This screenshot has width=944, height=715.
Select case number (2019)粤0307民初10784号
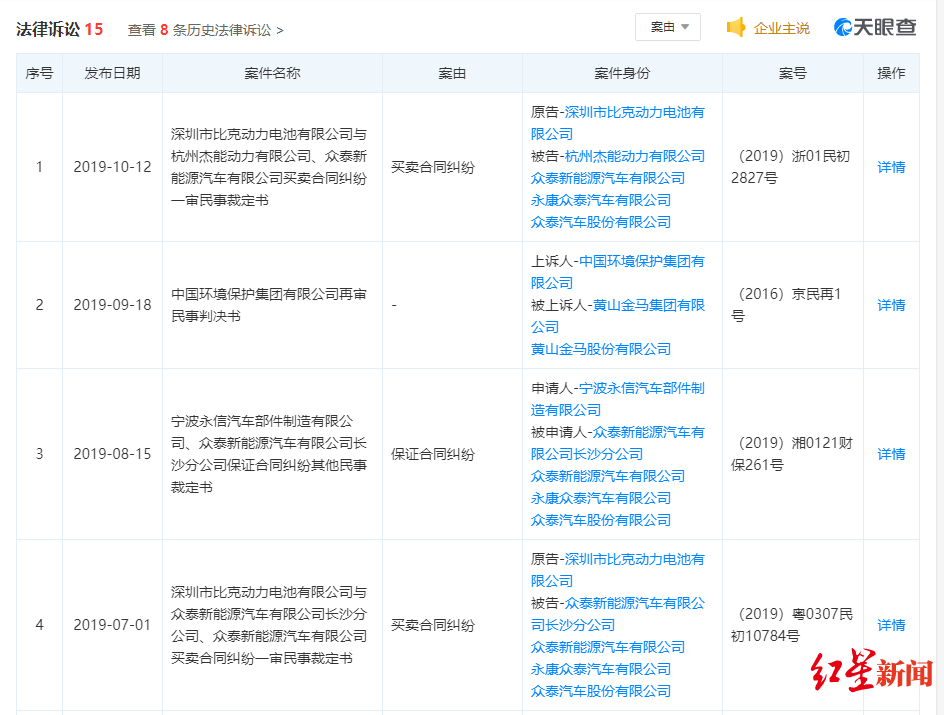[x=792, y=625]
